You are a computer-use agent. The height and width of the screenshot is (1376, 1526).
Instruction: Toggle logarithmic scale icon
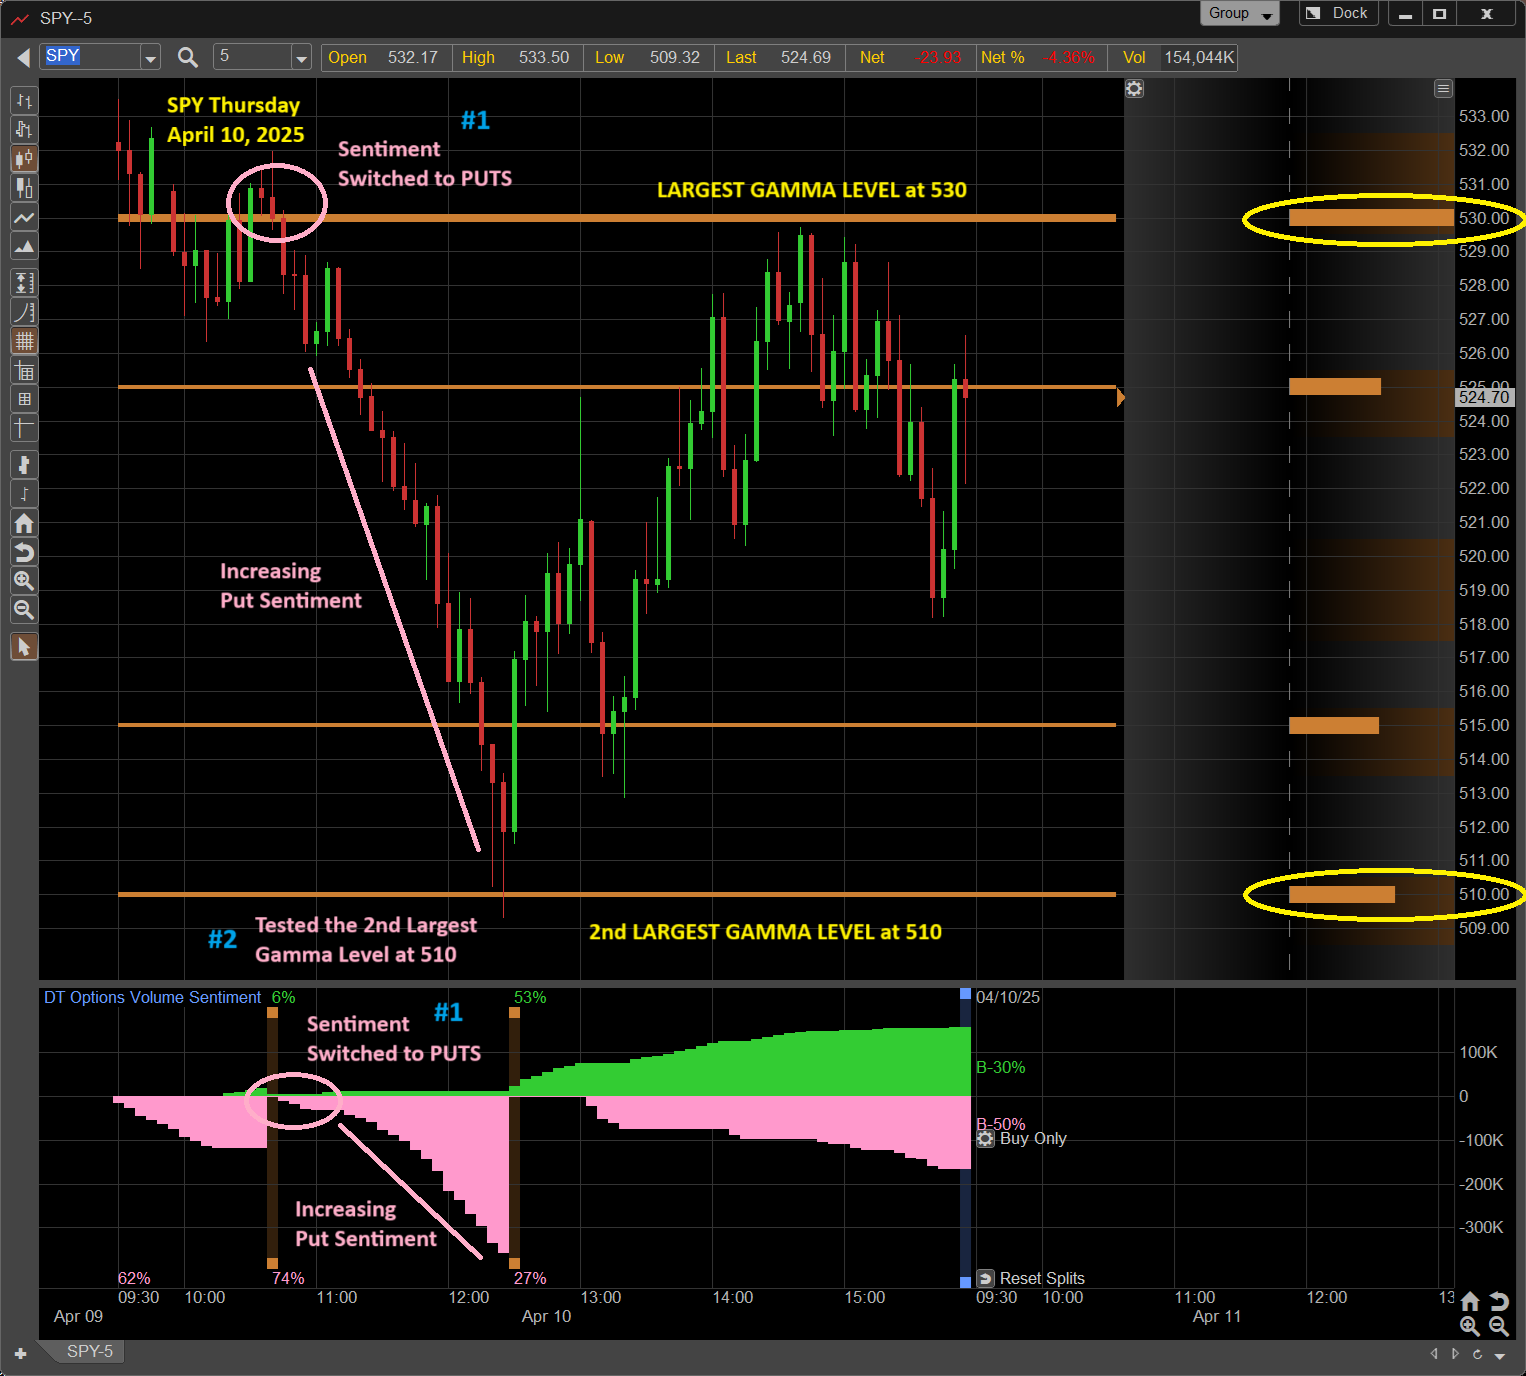[24, 313]
